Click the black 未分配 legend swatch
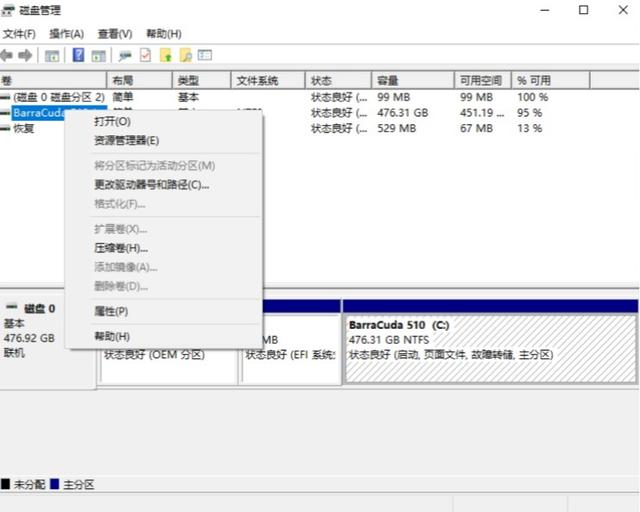 coord(5,484)
